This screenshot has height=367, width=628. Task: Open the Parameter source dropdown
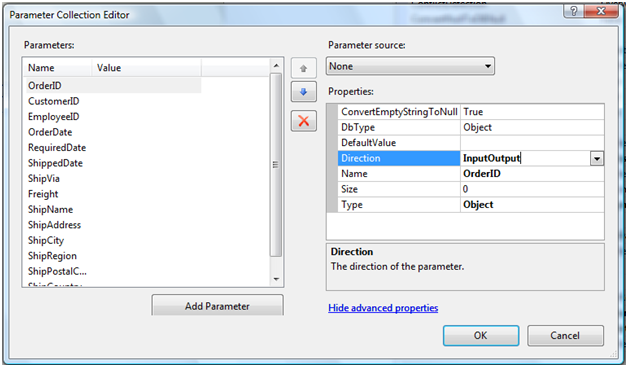pos(411,66)
